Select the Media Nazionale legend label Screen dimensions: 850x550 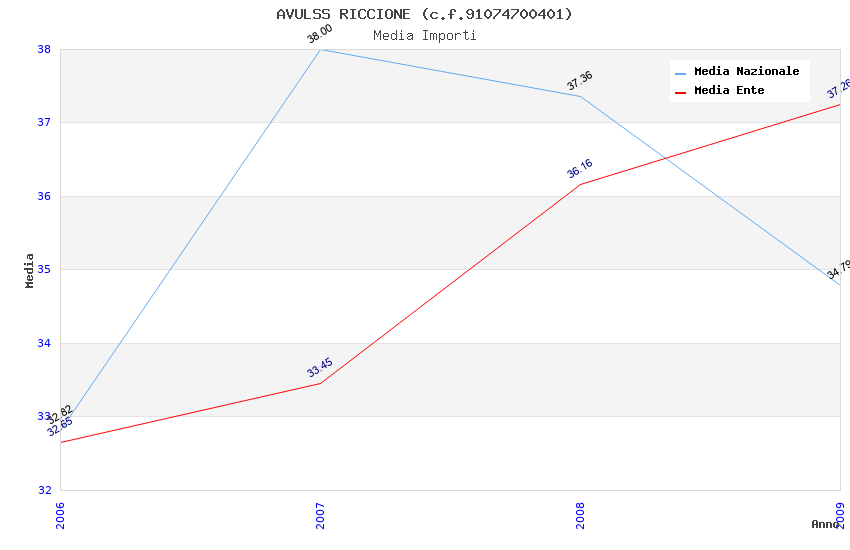point(746,72)
